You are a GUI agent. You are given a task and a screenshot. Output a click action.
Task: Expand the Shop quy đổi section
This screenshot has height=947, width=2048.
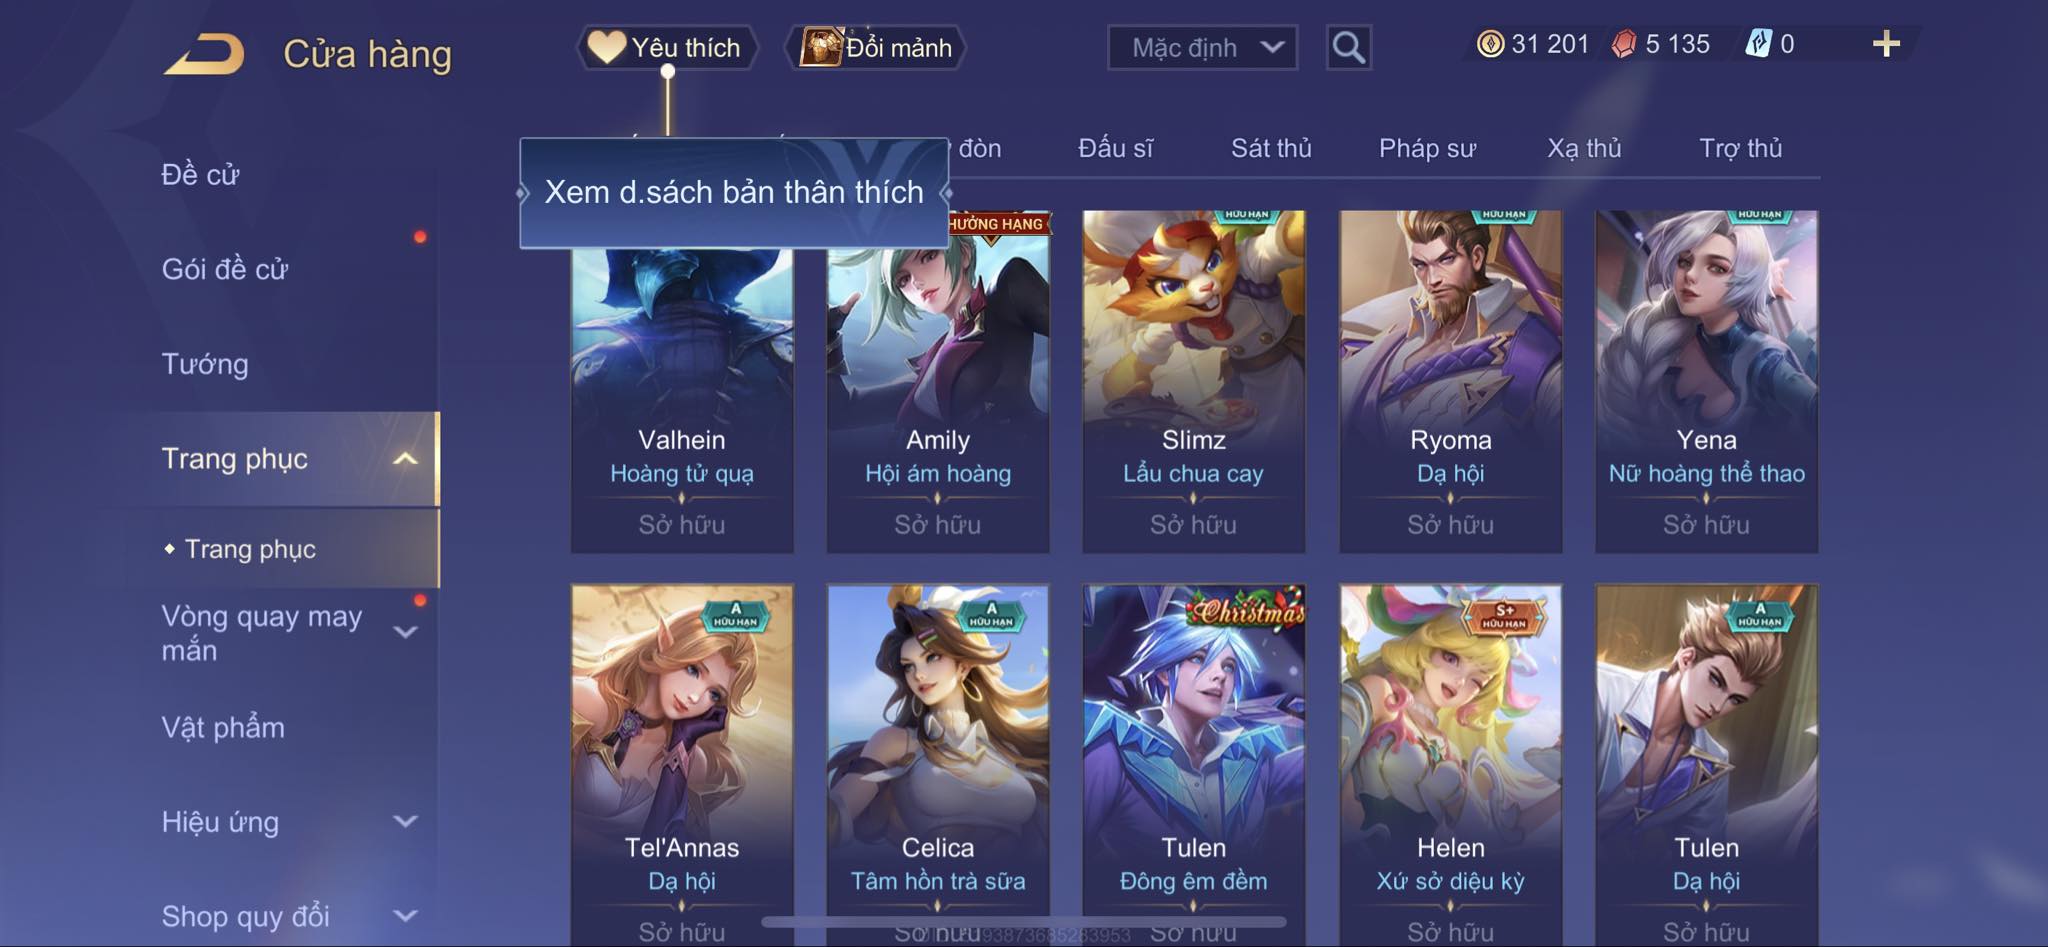pos(405,916)
